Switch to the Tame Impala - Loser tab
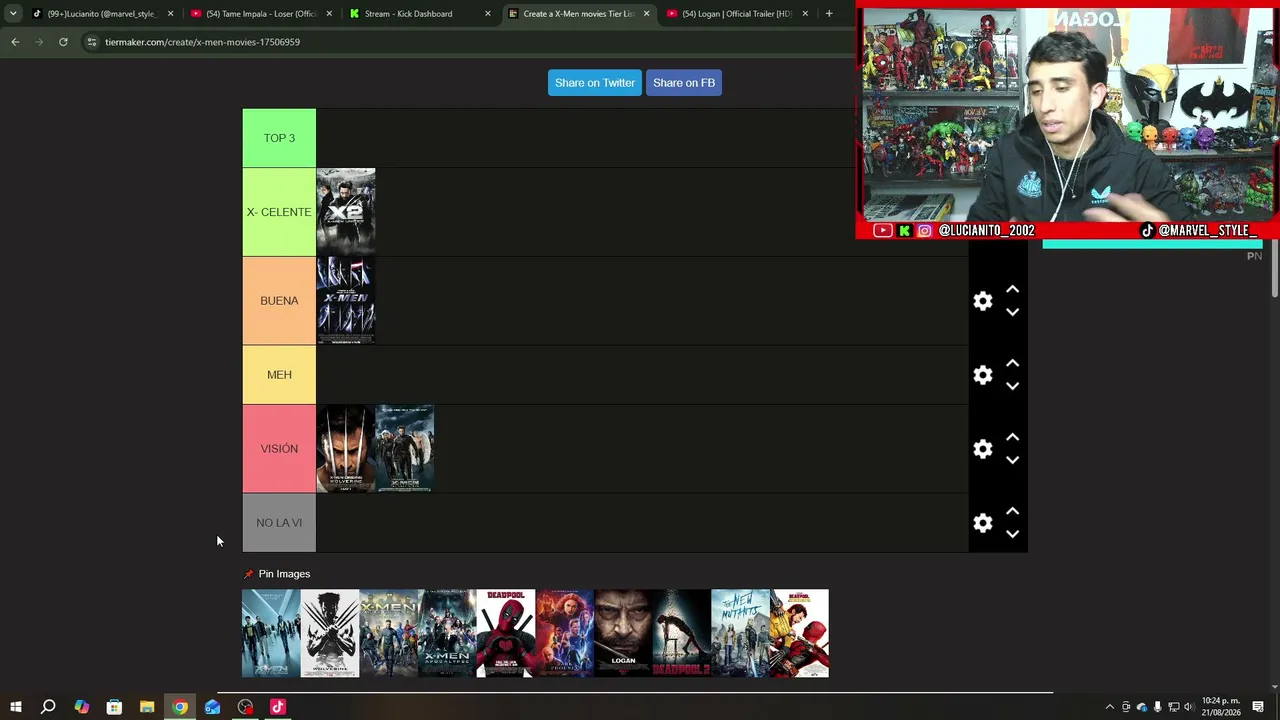The height and width of the screenshot is (720, 1280). tap(261, 14)
